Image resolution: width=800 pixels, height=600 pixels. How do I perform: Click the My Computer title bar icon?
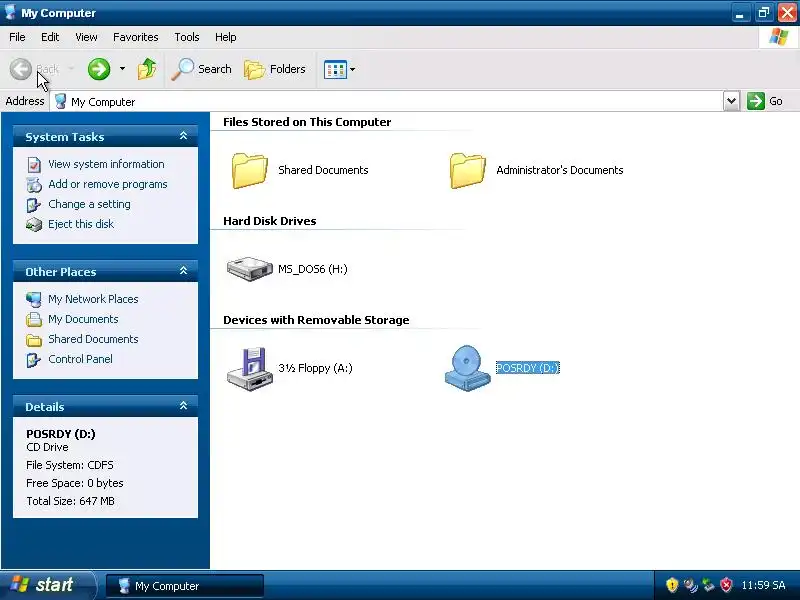tap(10, 12)
